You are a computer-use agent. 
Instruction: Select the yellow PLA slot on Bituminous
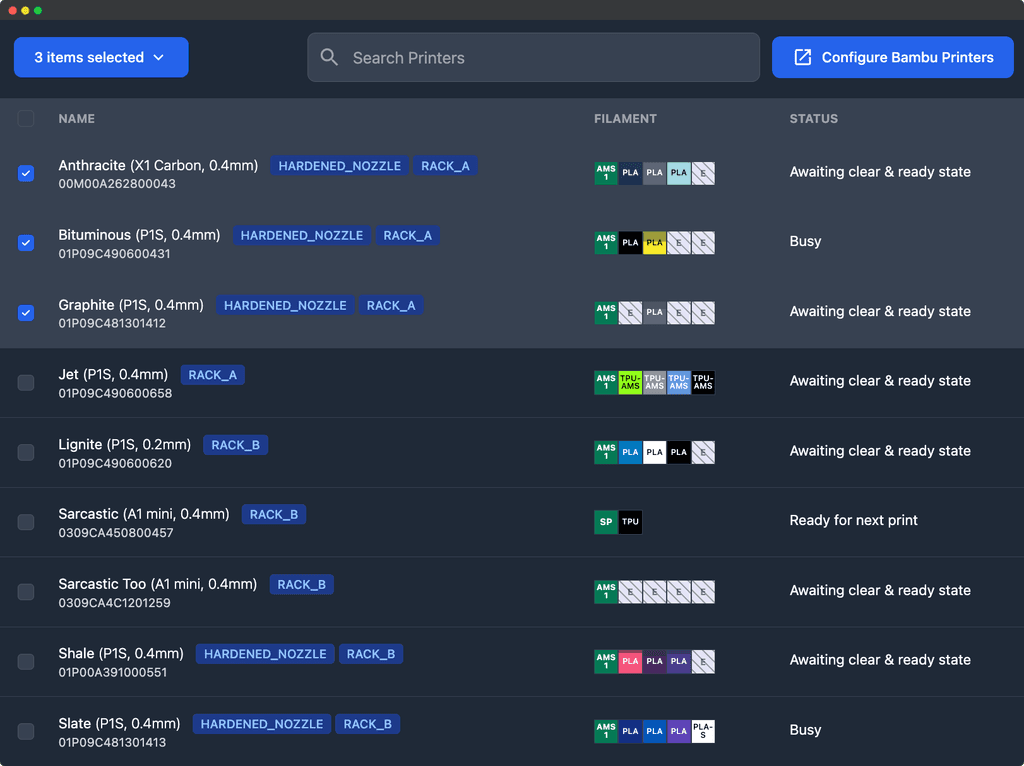(654, 242)
